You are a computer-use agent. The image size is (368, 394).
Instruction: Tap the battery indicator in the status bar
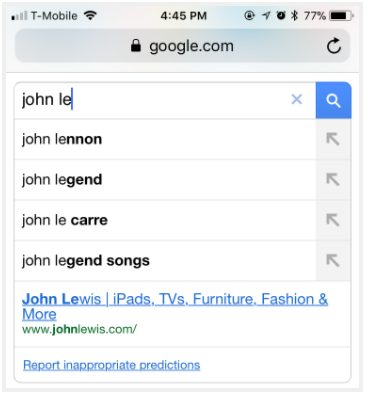coord(341,16)
